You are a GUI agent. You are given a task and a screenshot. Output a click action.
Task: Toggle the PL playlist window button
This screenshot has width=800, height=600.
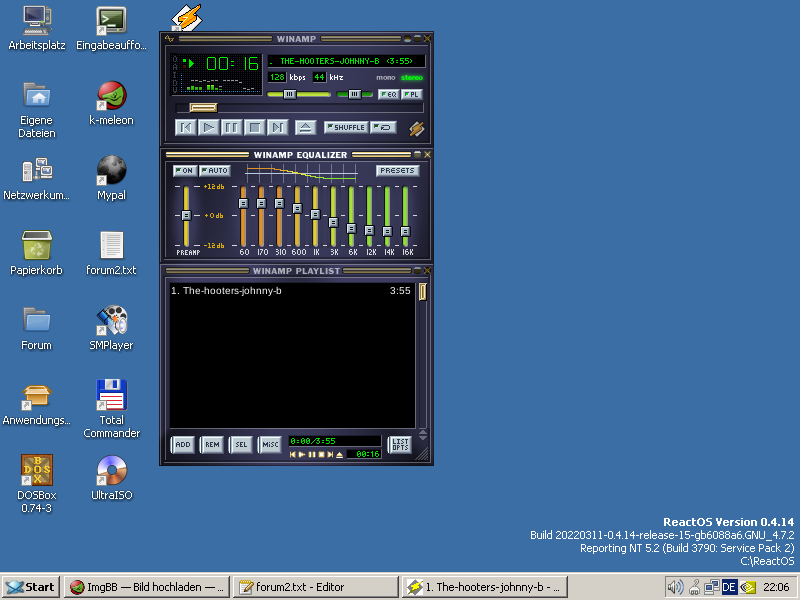click(412, 94)
